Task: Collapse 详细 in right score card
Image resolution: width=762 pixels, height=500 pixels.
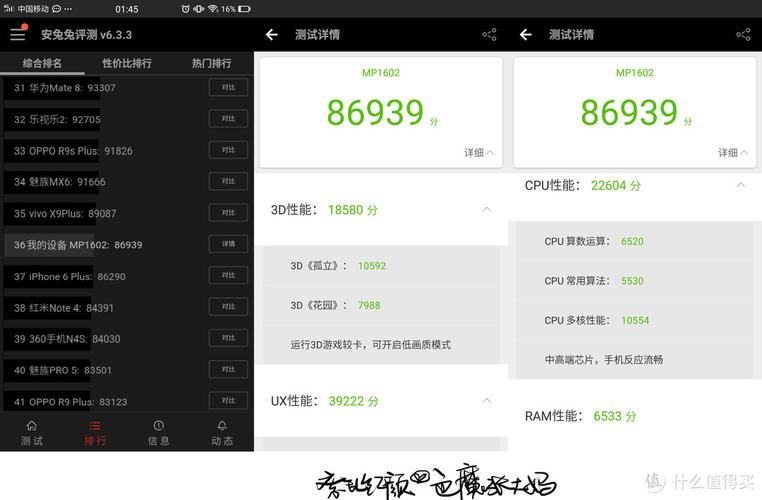Action: 733,153
